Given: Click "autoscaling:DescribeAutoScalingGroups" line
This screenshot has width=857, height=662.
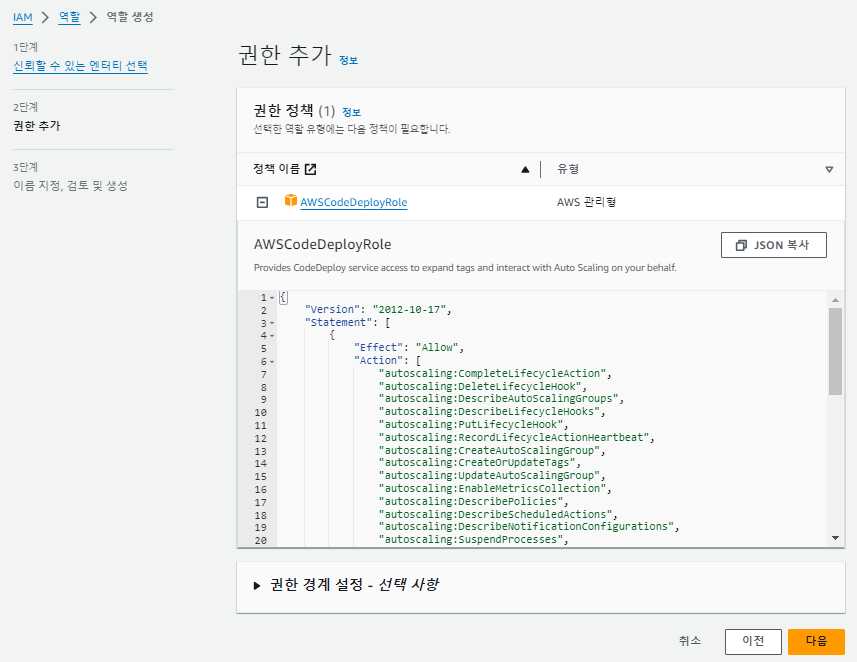Looking at the screenshot, I should [501, 399].
